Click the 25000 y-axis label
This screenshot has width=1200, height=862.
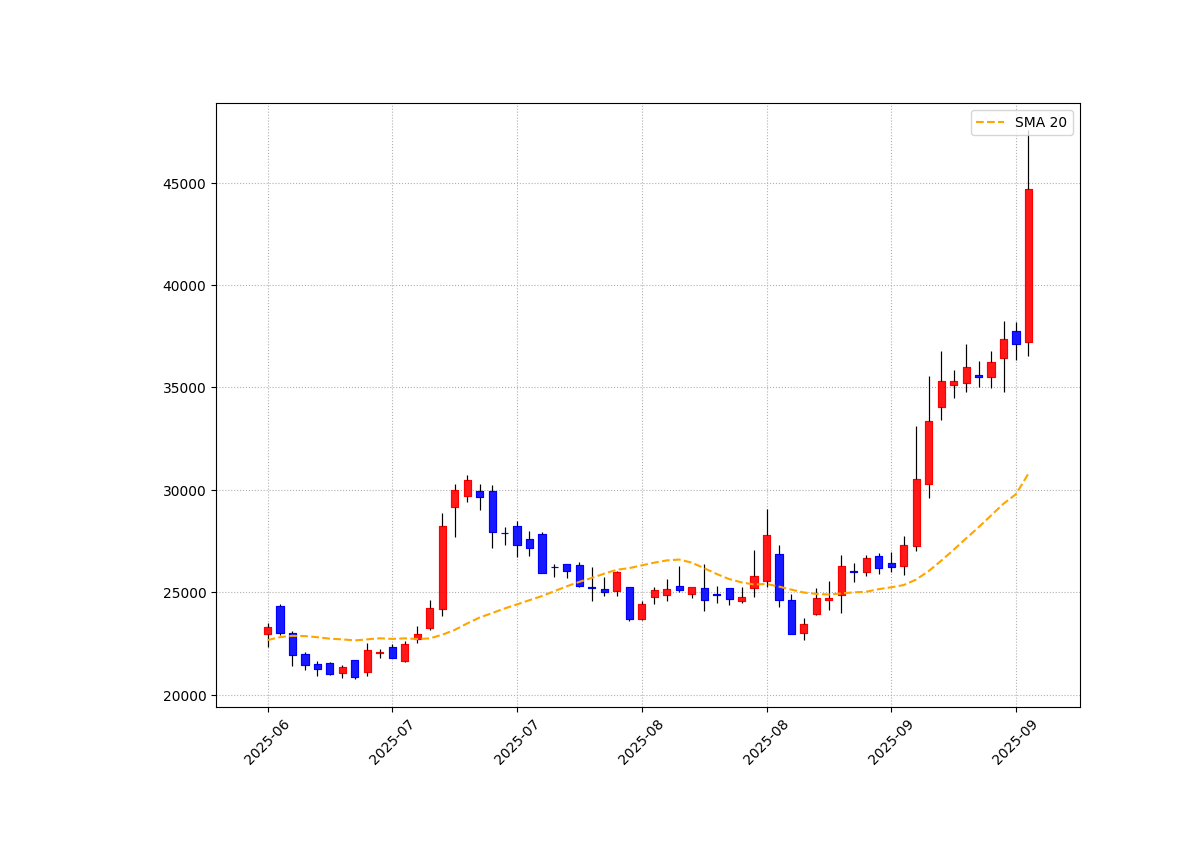click(184, 593)
